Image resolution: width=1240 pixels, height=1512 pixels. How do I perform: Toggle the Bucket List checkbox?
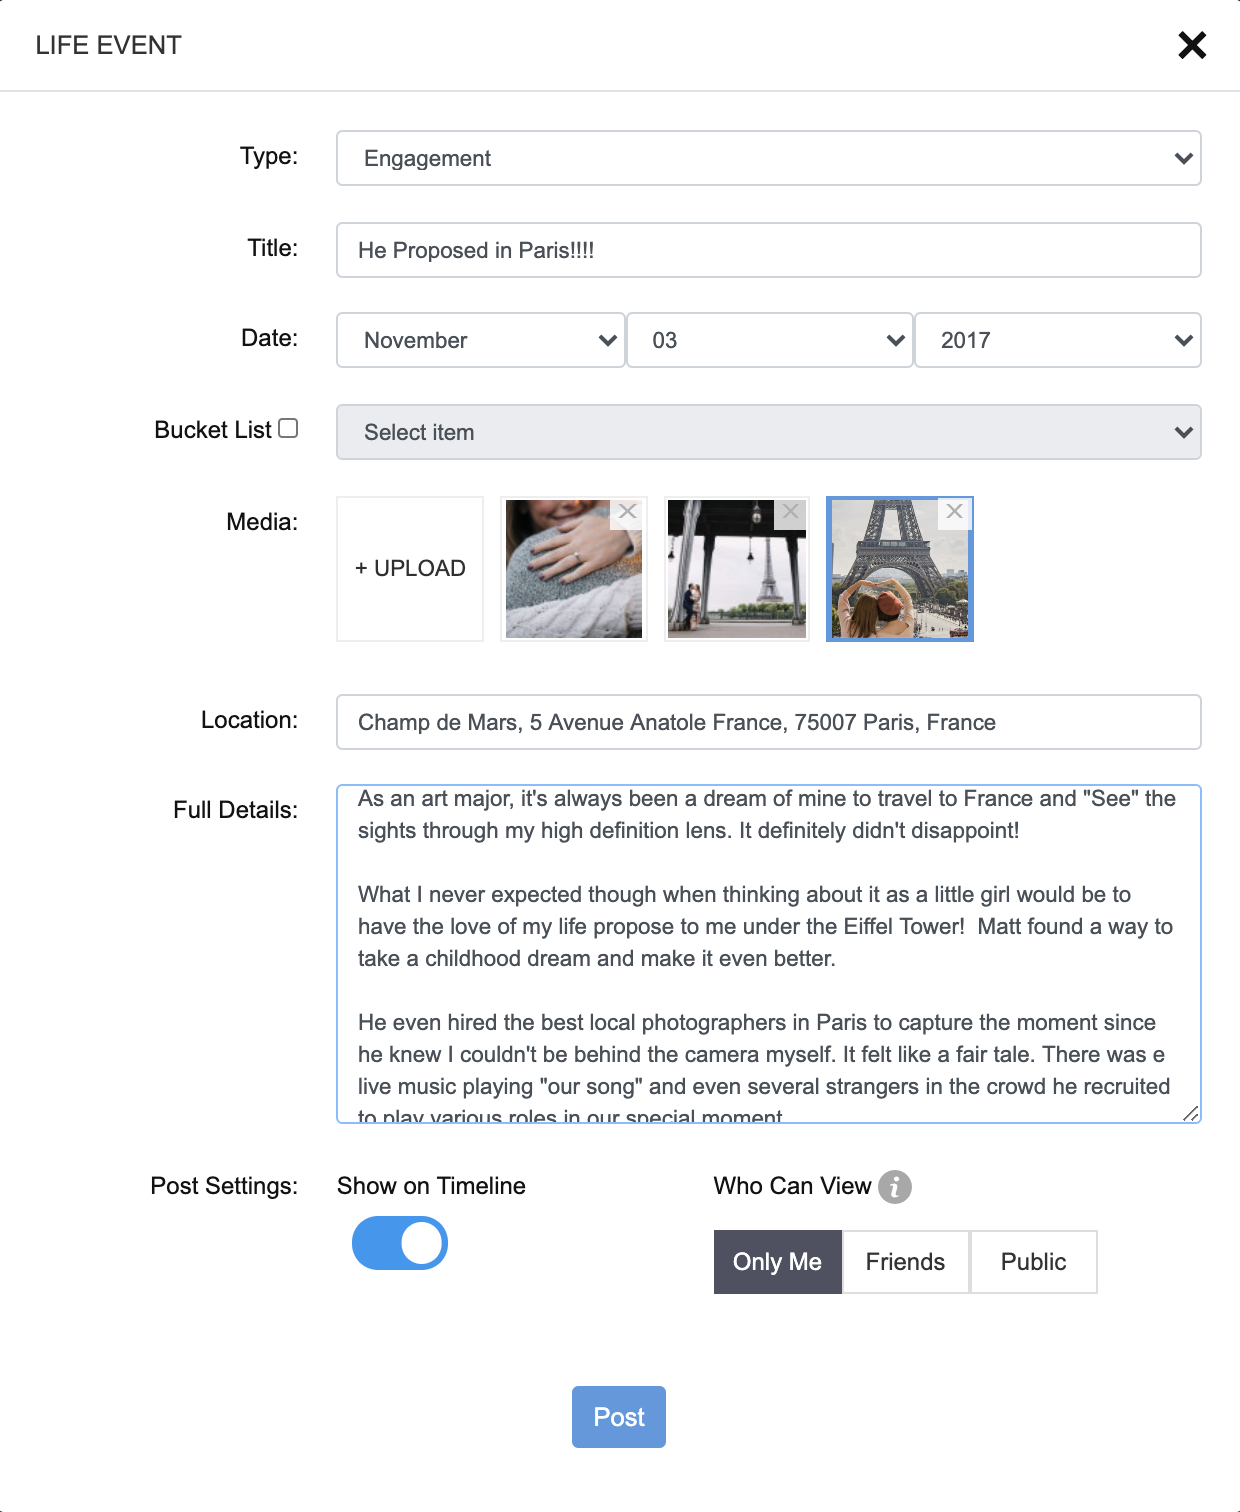pyautogui.click(x=288, y=428)
